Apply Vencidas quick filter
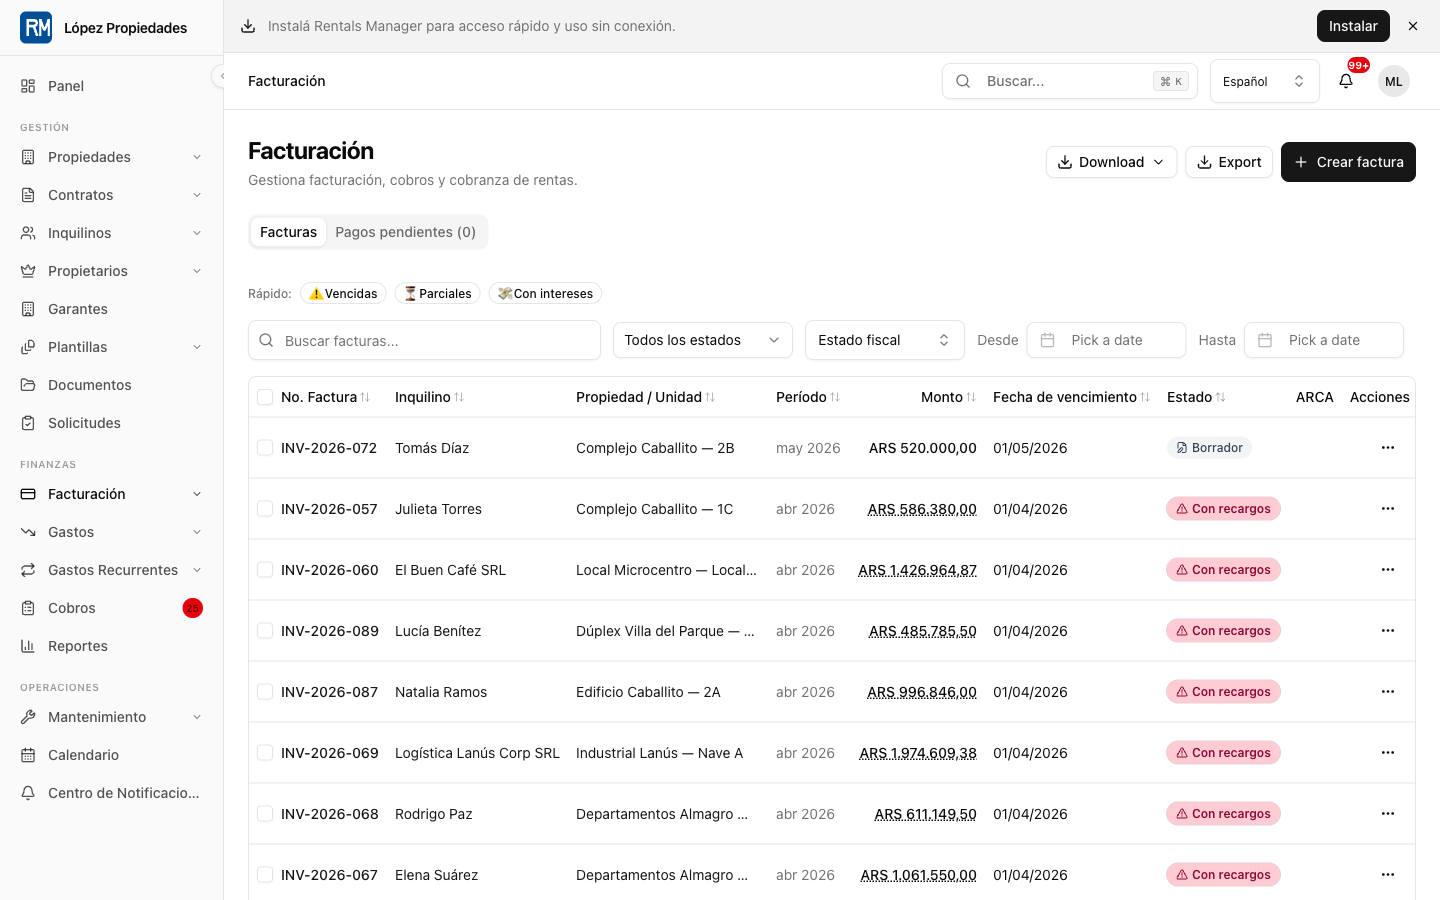The width and height of the screenshot is (1440, 900). click(x=343, y=293)
